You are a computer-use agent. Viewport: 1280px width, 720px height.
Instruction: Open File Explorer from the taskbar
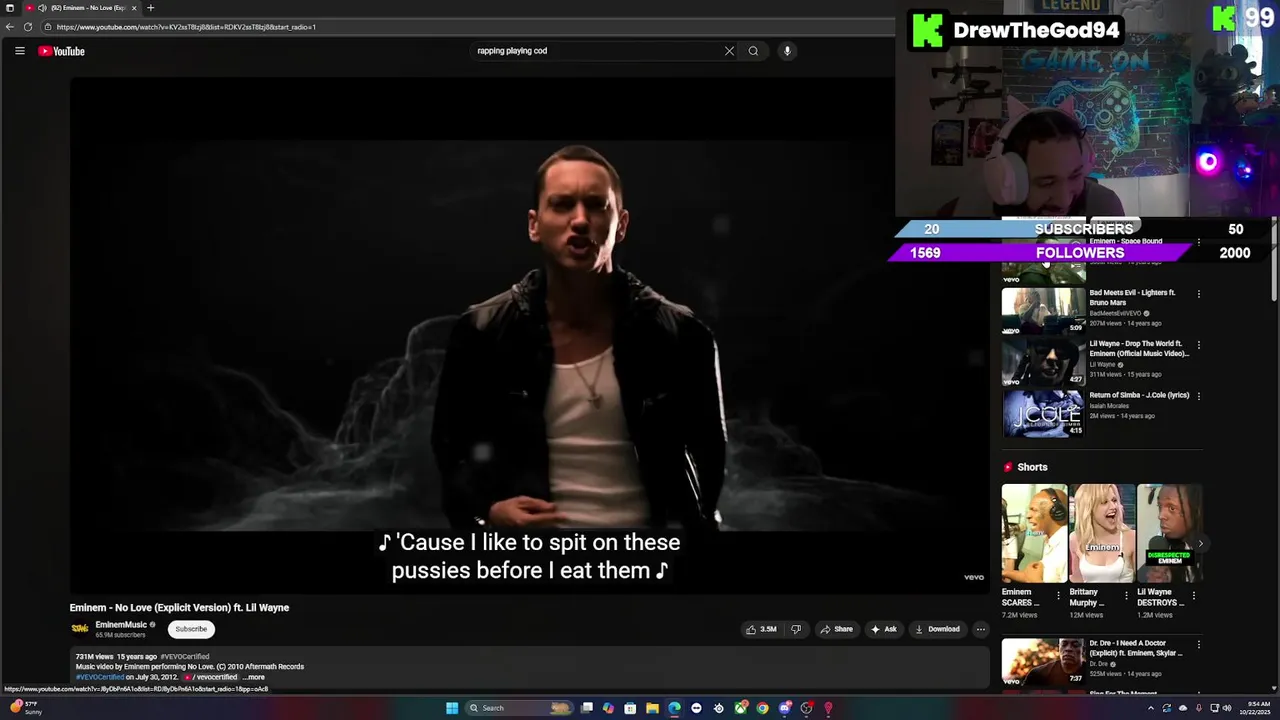pyautogui.click(x=652, y=708)
